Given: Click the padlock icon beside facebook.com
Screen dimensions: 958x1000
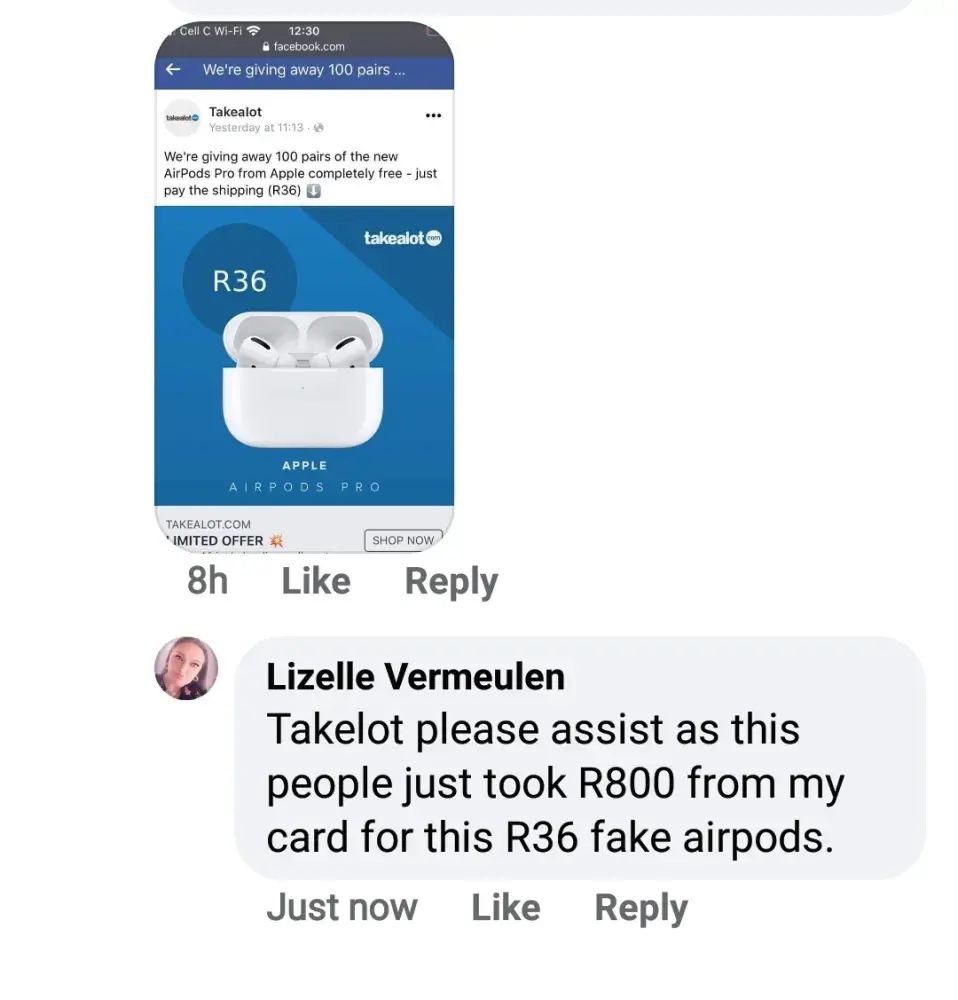Looking at the screenshot, I should pos(266,47).
